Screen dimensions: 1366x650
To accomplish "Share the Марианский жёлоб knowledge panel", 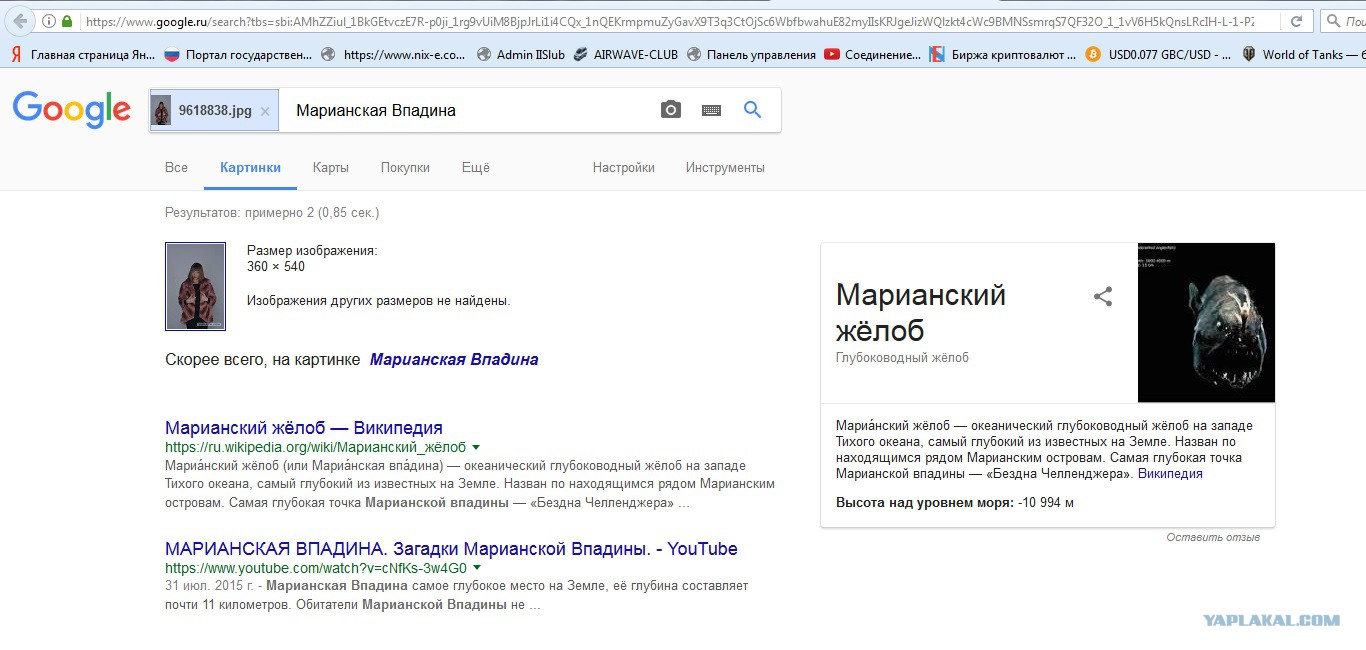I will 1103,296.
